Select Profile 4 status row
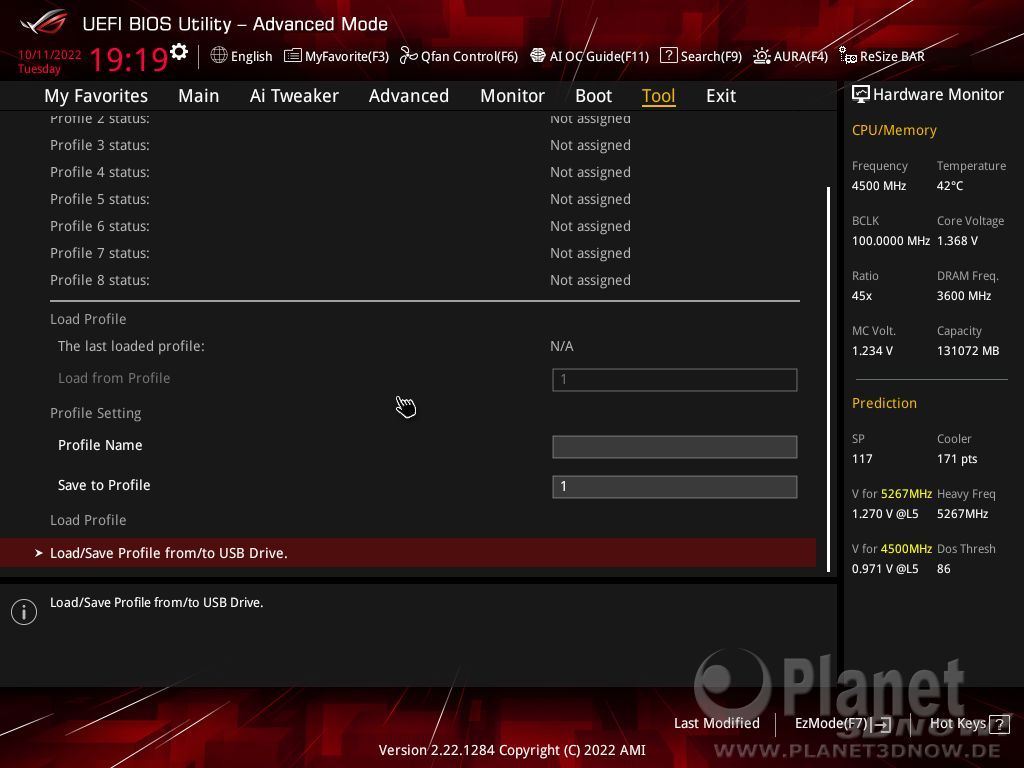The width and height of the screenshot is (1024, 768). [x=424, y=172]
